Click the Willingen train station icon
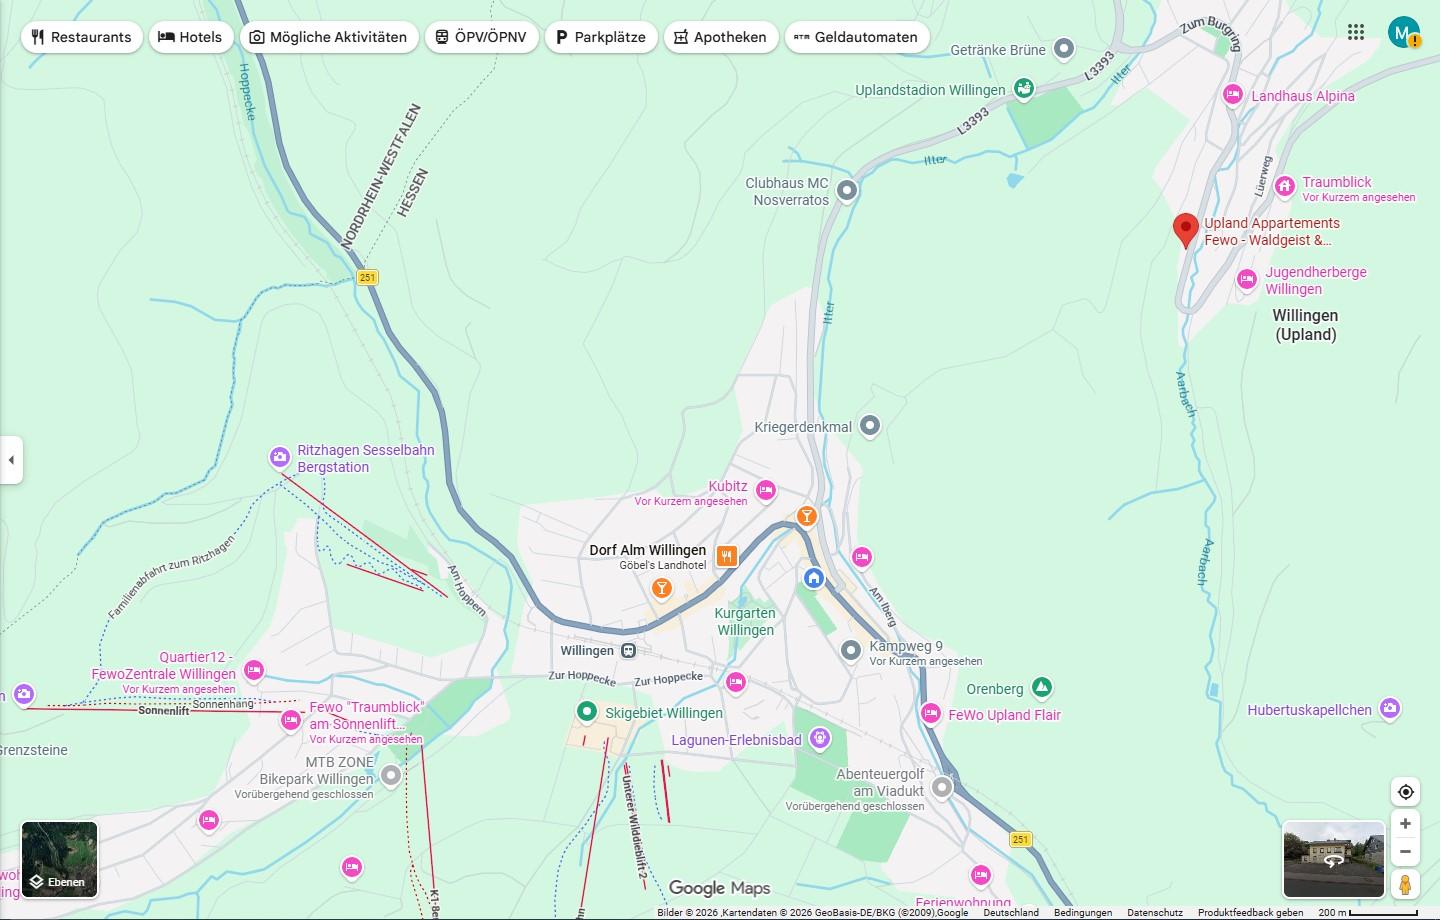 coord(628,651)
